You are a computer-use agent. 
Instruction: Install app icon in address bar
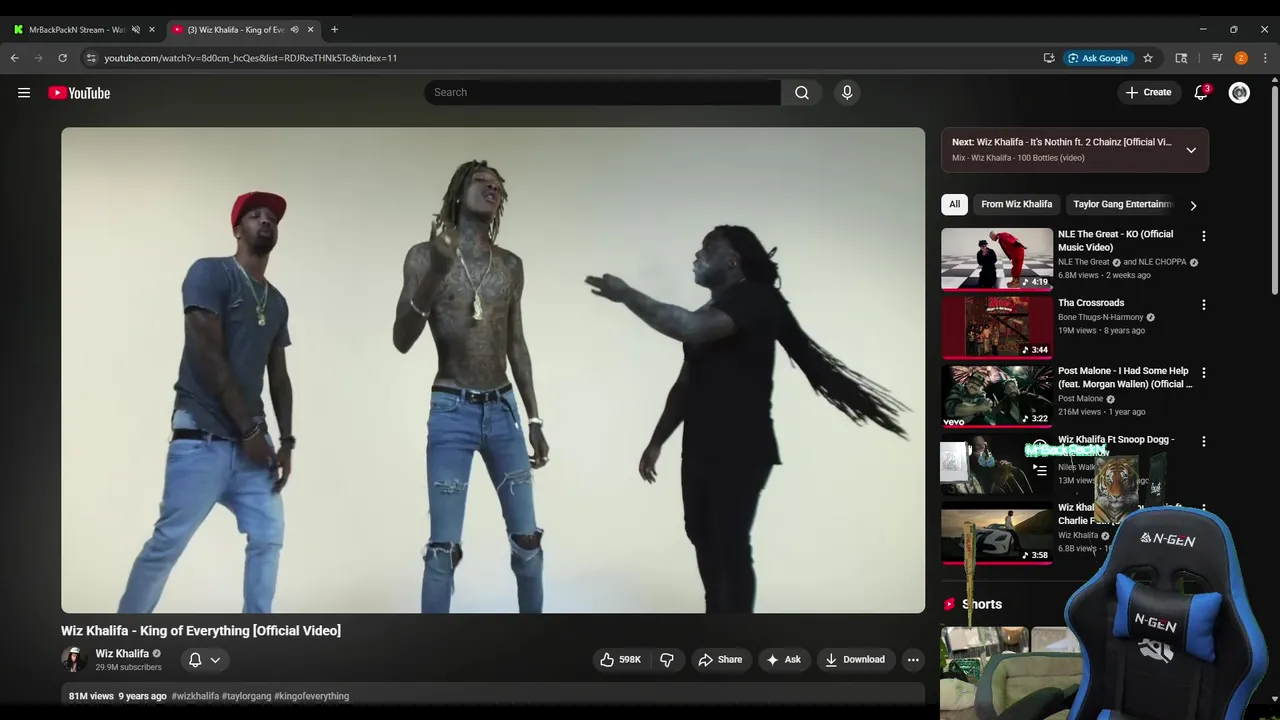coord(1049,58)
